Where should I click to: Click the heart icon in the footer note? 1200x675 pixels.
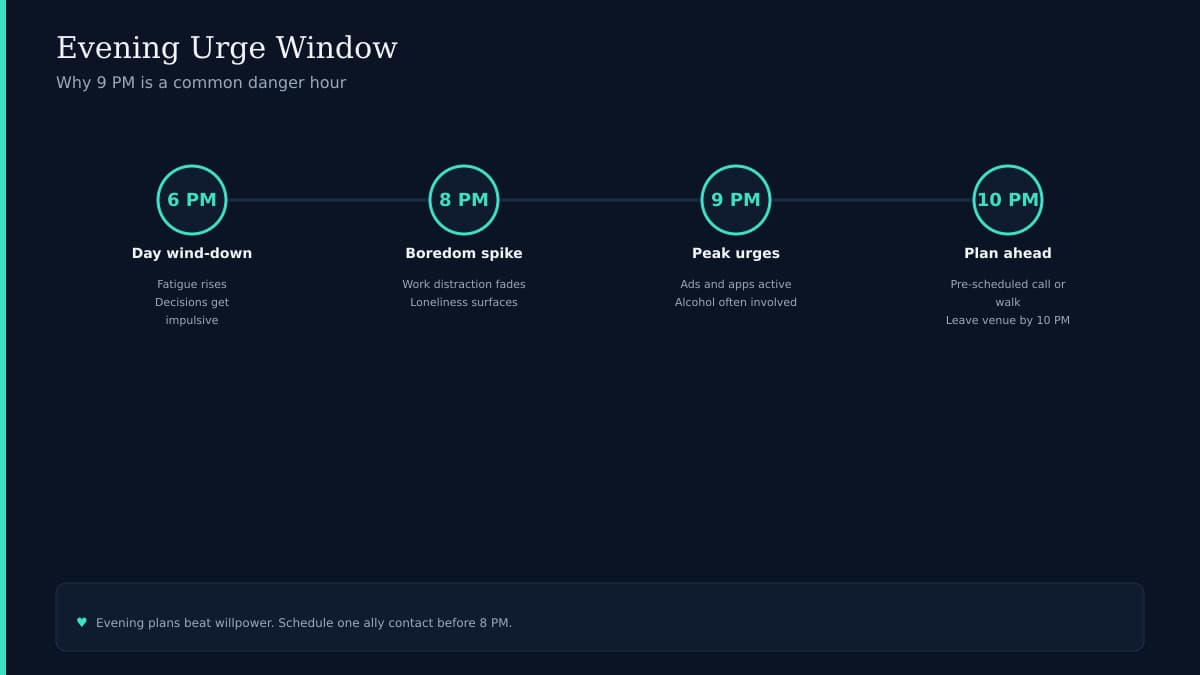(82, 622)
